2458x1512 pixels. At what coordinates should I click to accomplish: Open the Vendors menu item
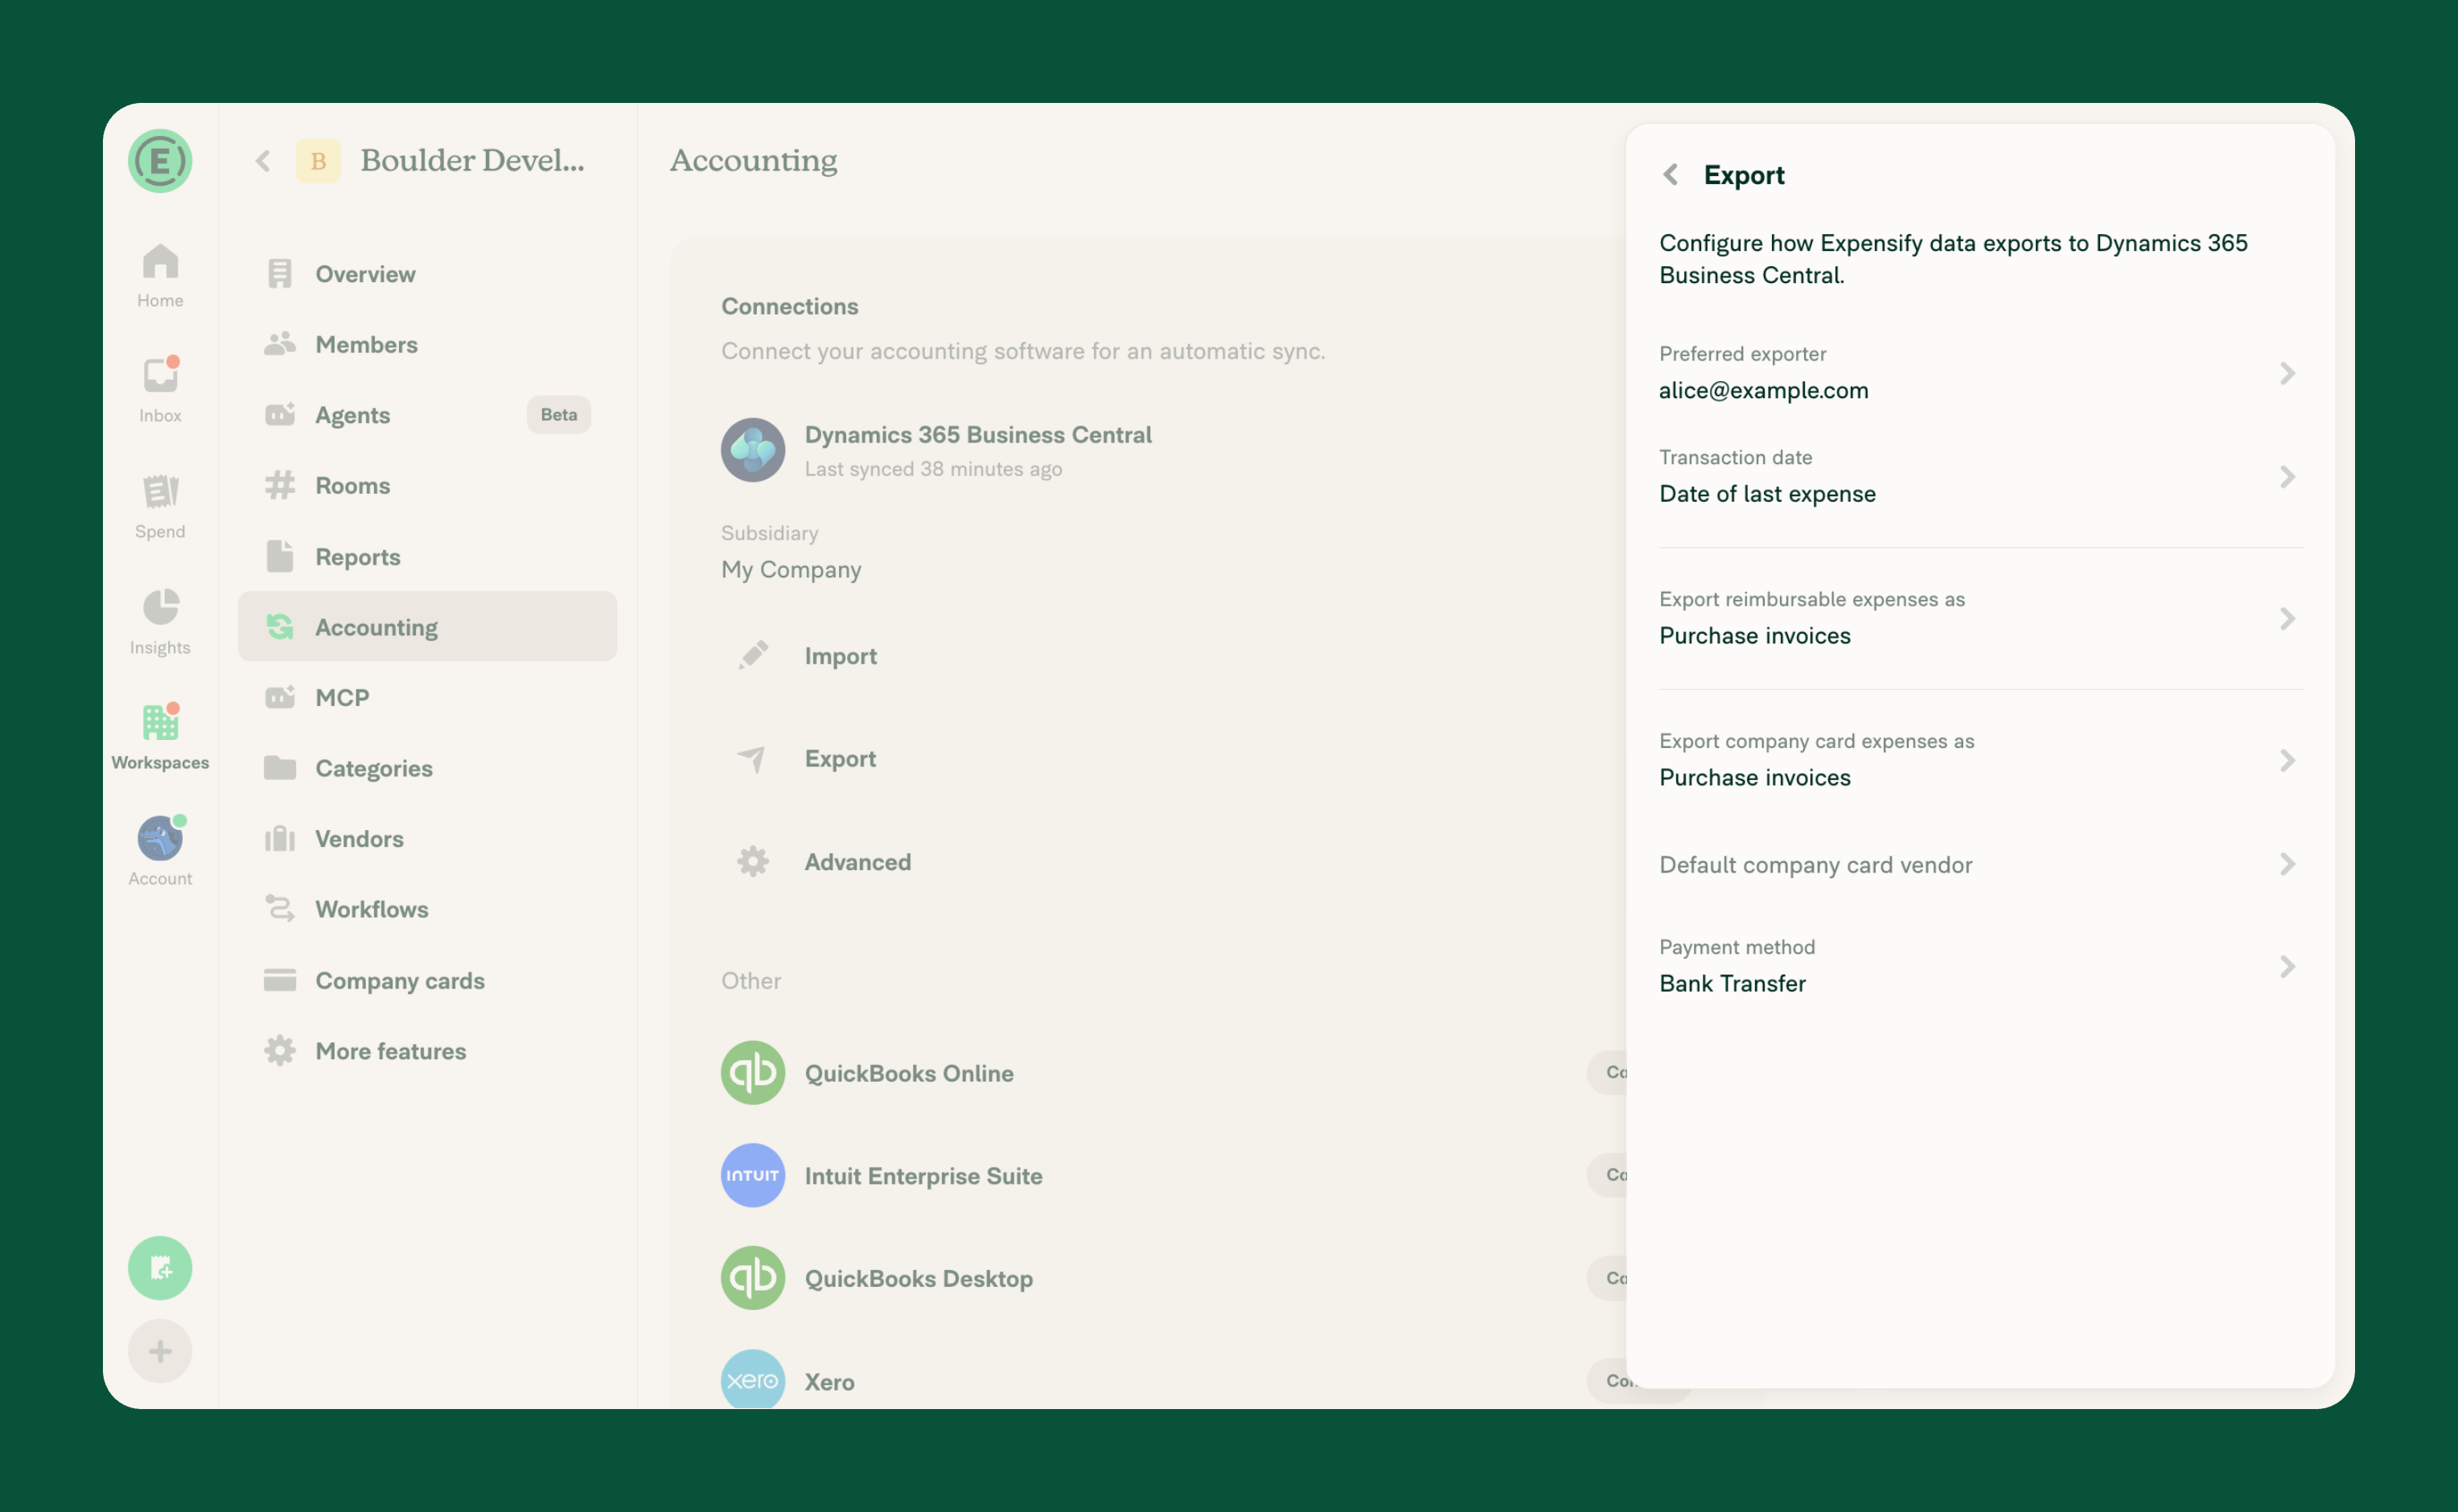point(427,838)
